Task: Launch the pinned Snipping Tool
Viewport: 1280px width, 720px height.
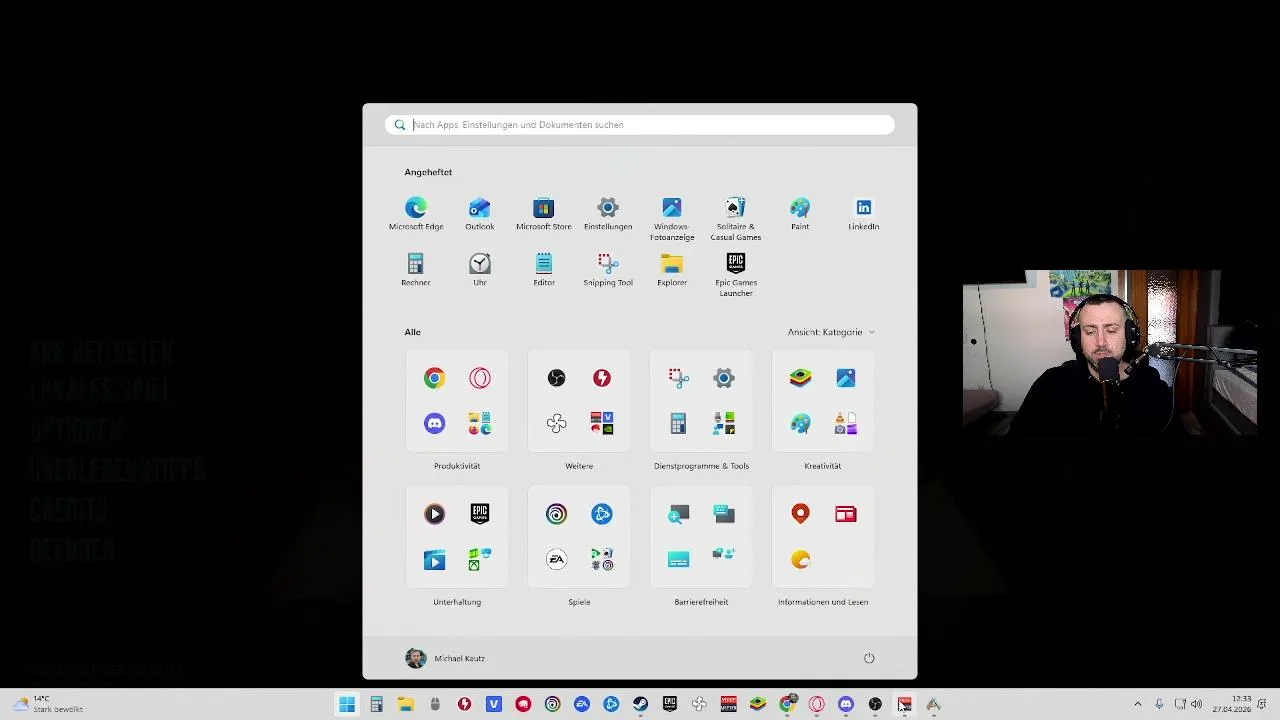Action: tap(608, 270)
